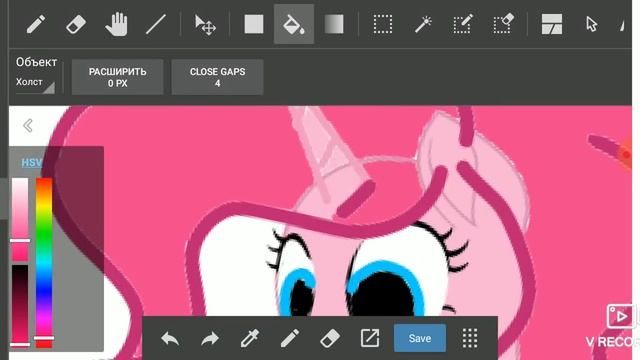Select the Rectangle shape tool

(x=254, y=24)
